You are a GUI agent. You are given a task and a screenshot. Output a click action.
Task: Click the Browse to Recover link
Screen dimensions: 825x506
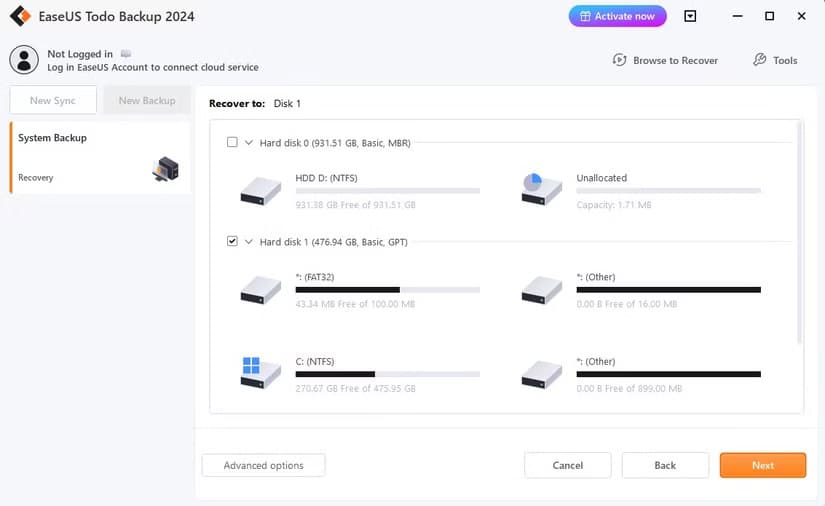(676, 60)
